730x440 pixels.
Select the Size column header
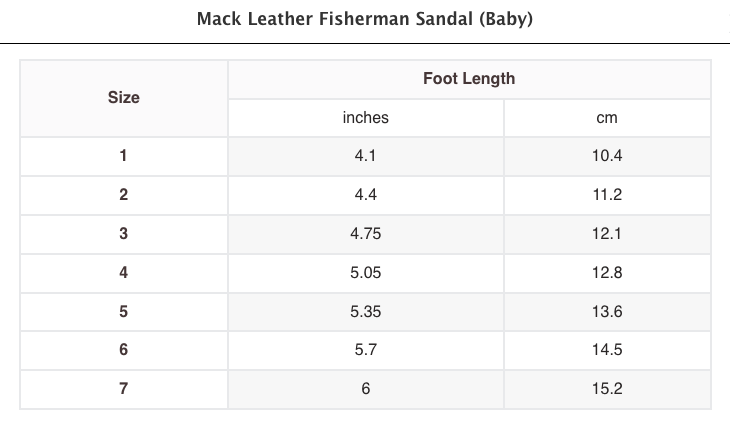coord(124,98)
